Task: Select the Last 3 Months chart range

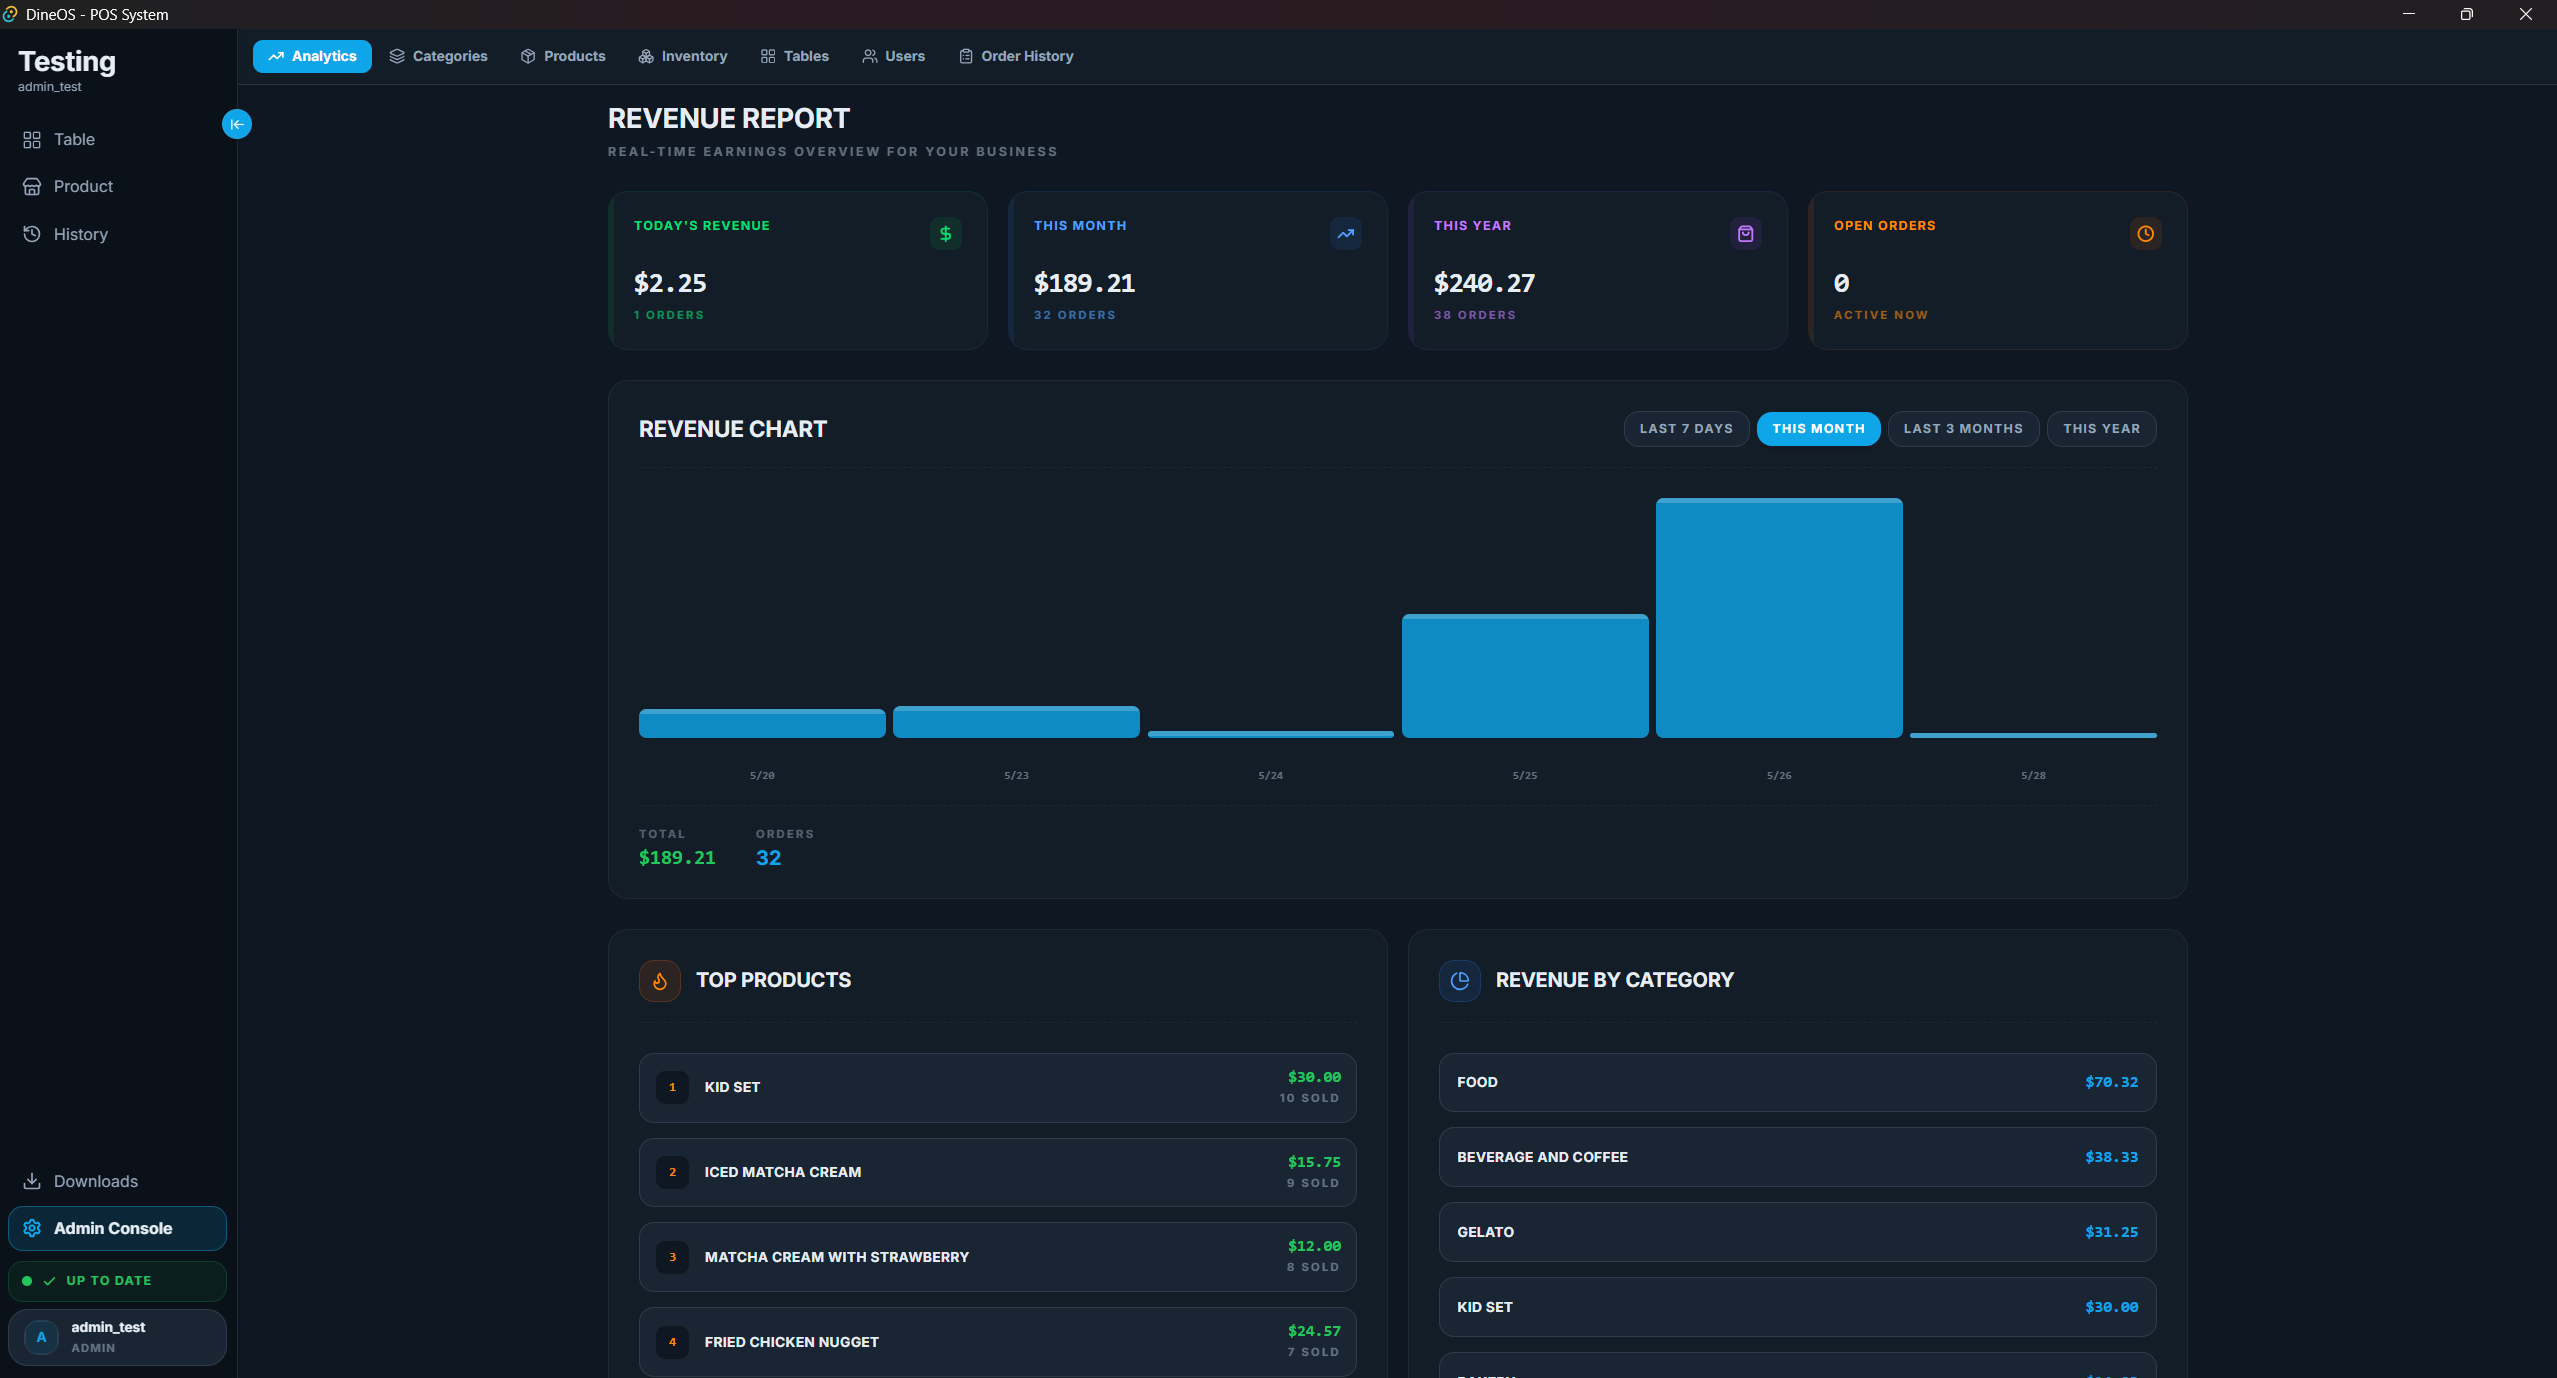Action: pyautogui.click(x=1963, y=429)
